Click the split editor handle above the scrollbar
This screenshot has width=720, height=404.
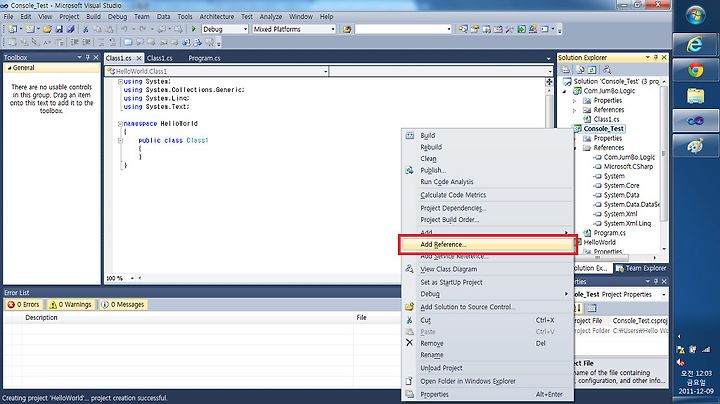pos(549,82)
